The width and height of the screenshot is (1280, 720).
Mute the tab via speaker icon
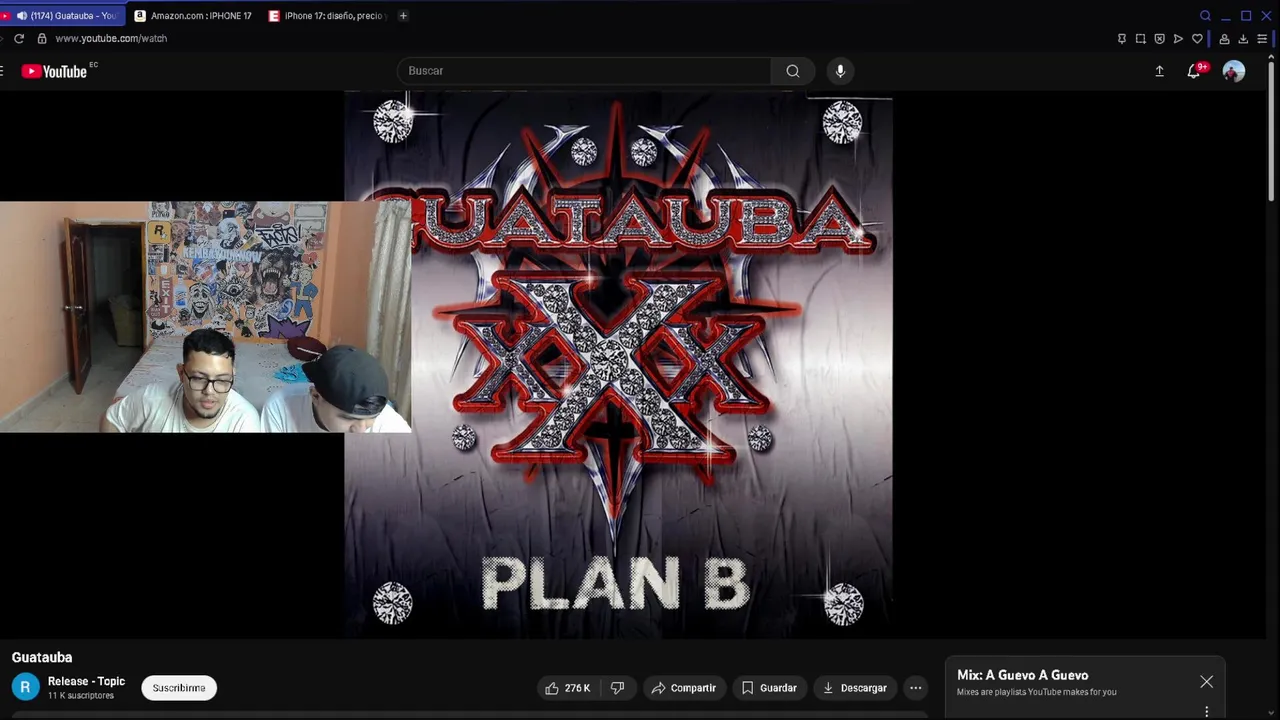click(x=22, y=16)
